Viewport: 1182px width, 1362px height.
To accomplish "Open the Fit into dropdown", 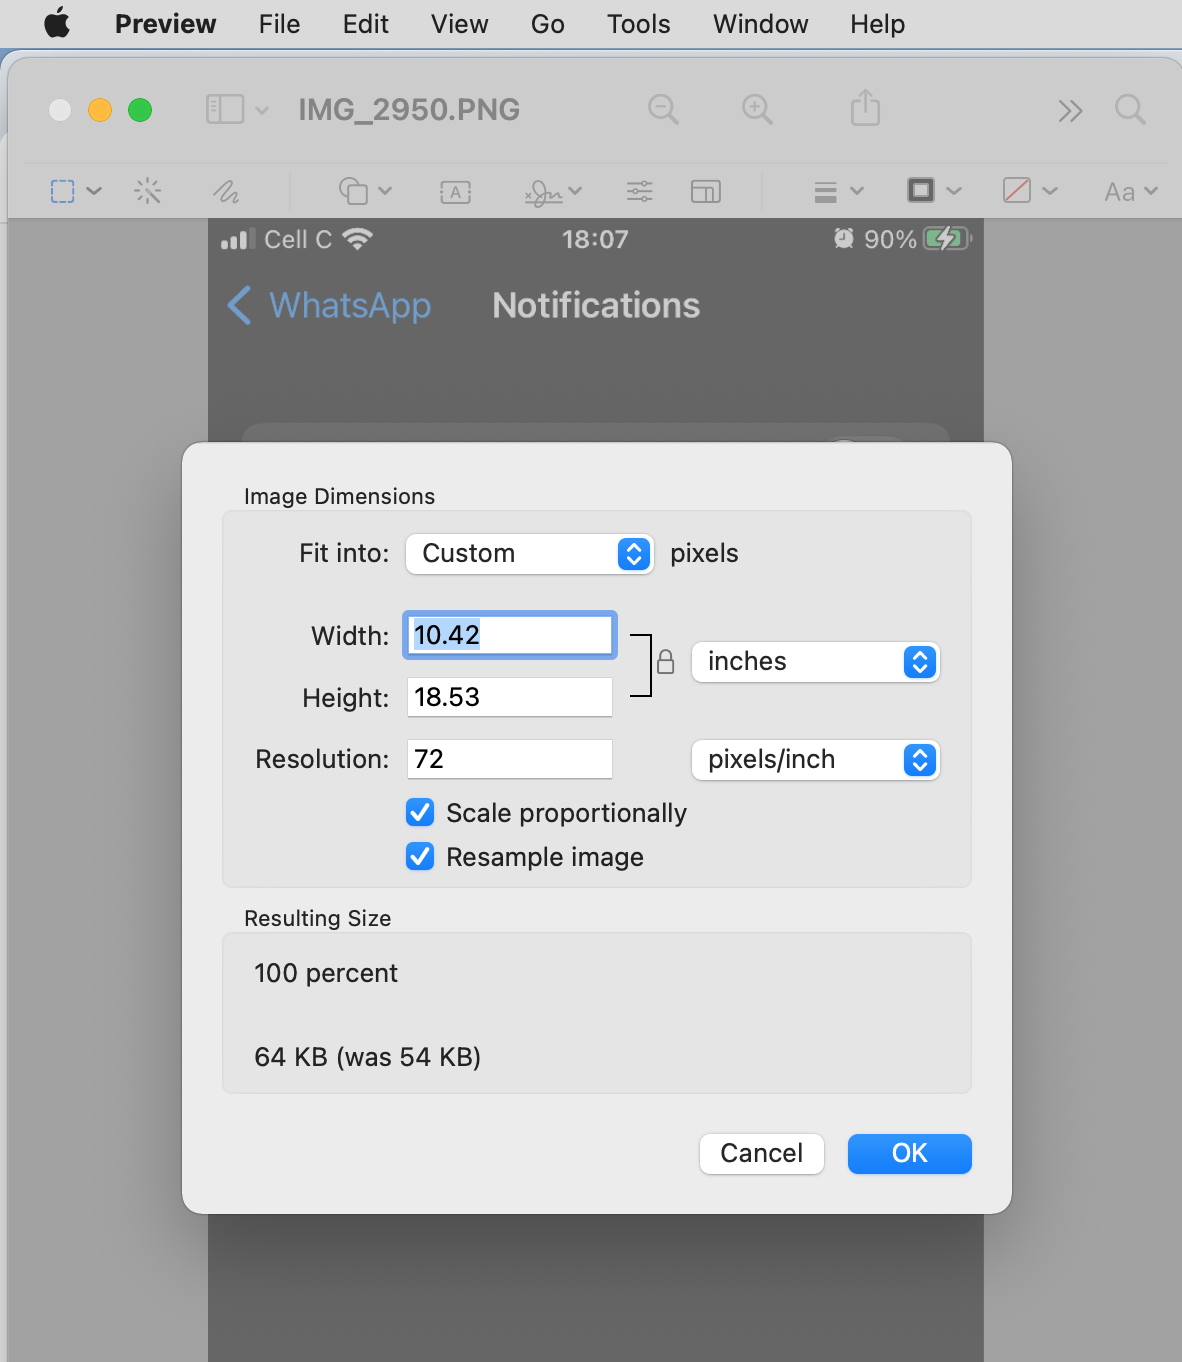I will pyautogui.click(x=529, y=553).
